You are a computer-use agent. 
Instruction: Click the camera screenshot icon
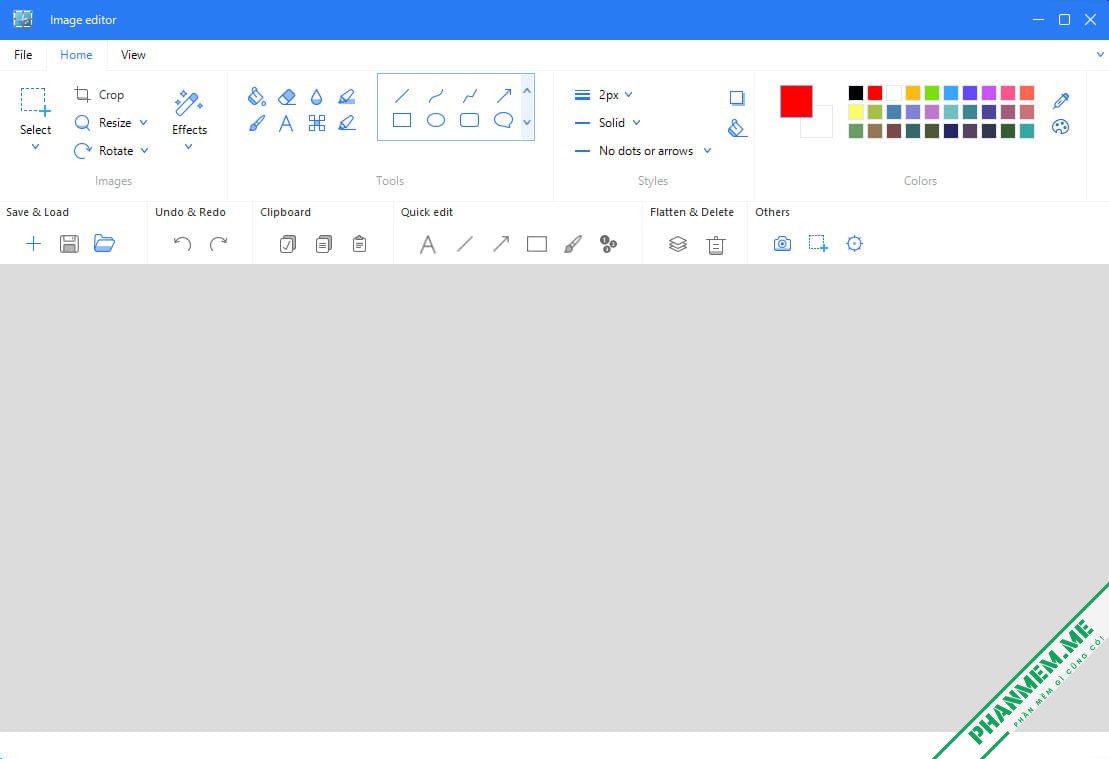coord(782,244)
